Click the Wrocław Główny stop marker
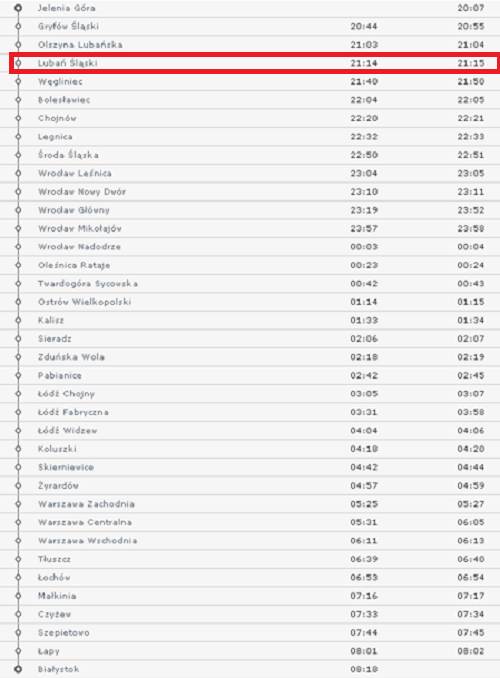 tap(18, 210)
